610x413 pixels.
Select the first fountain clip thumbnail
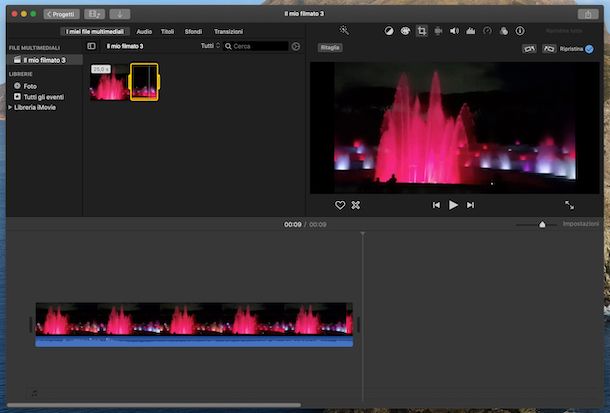point(109,82)
